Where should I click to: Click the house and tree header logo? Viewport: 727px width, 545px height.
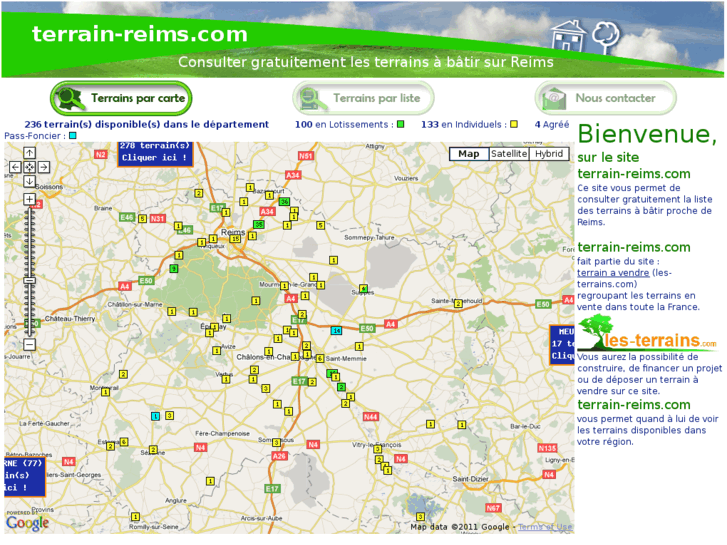[x=585, y=35]
